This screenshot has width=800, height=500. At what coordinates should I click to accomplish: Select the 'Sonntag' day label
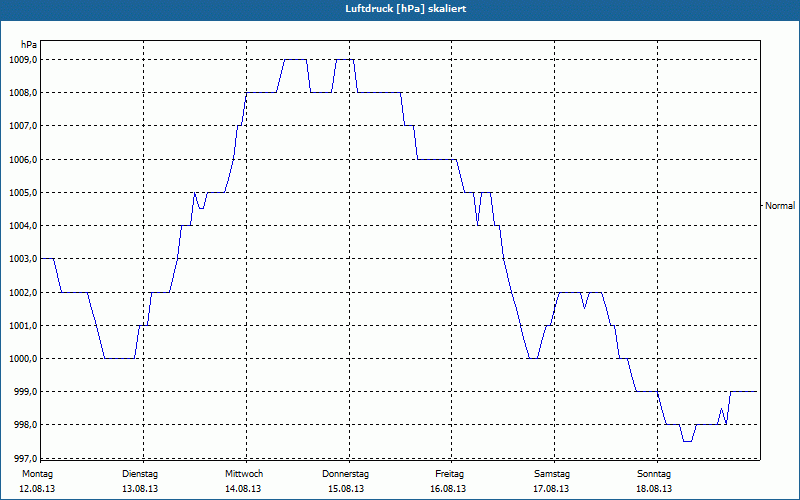(654, 474)
